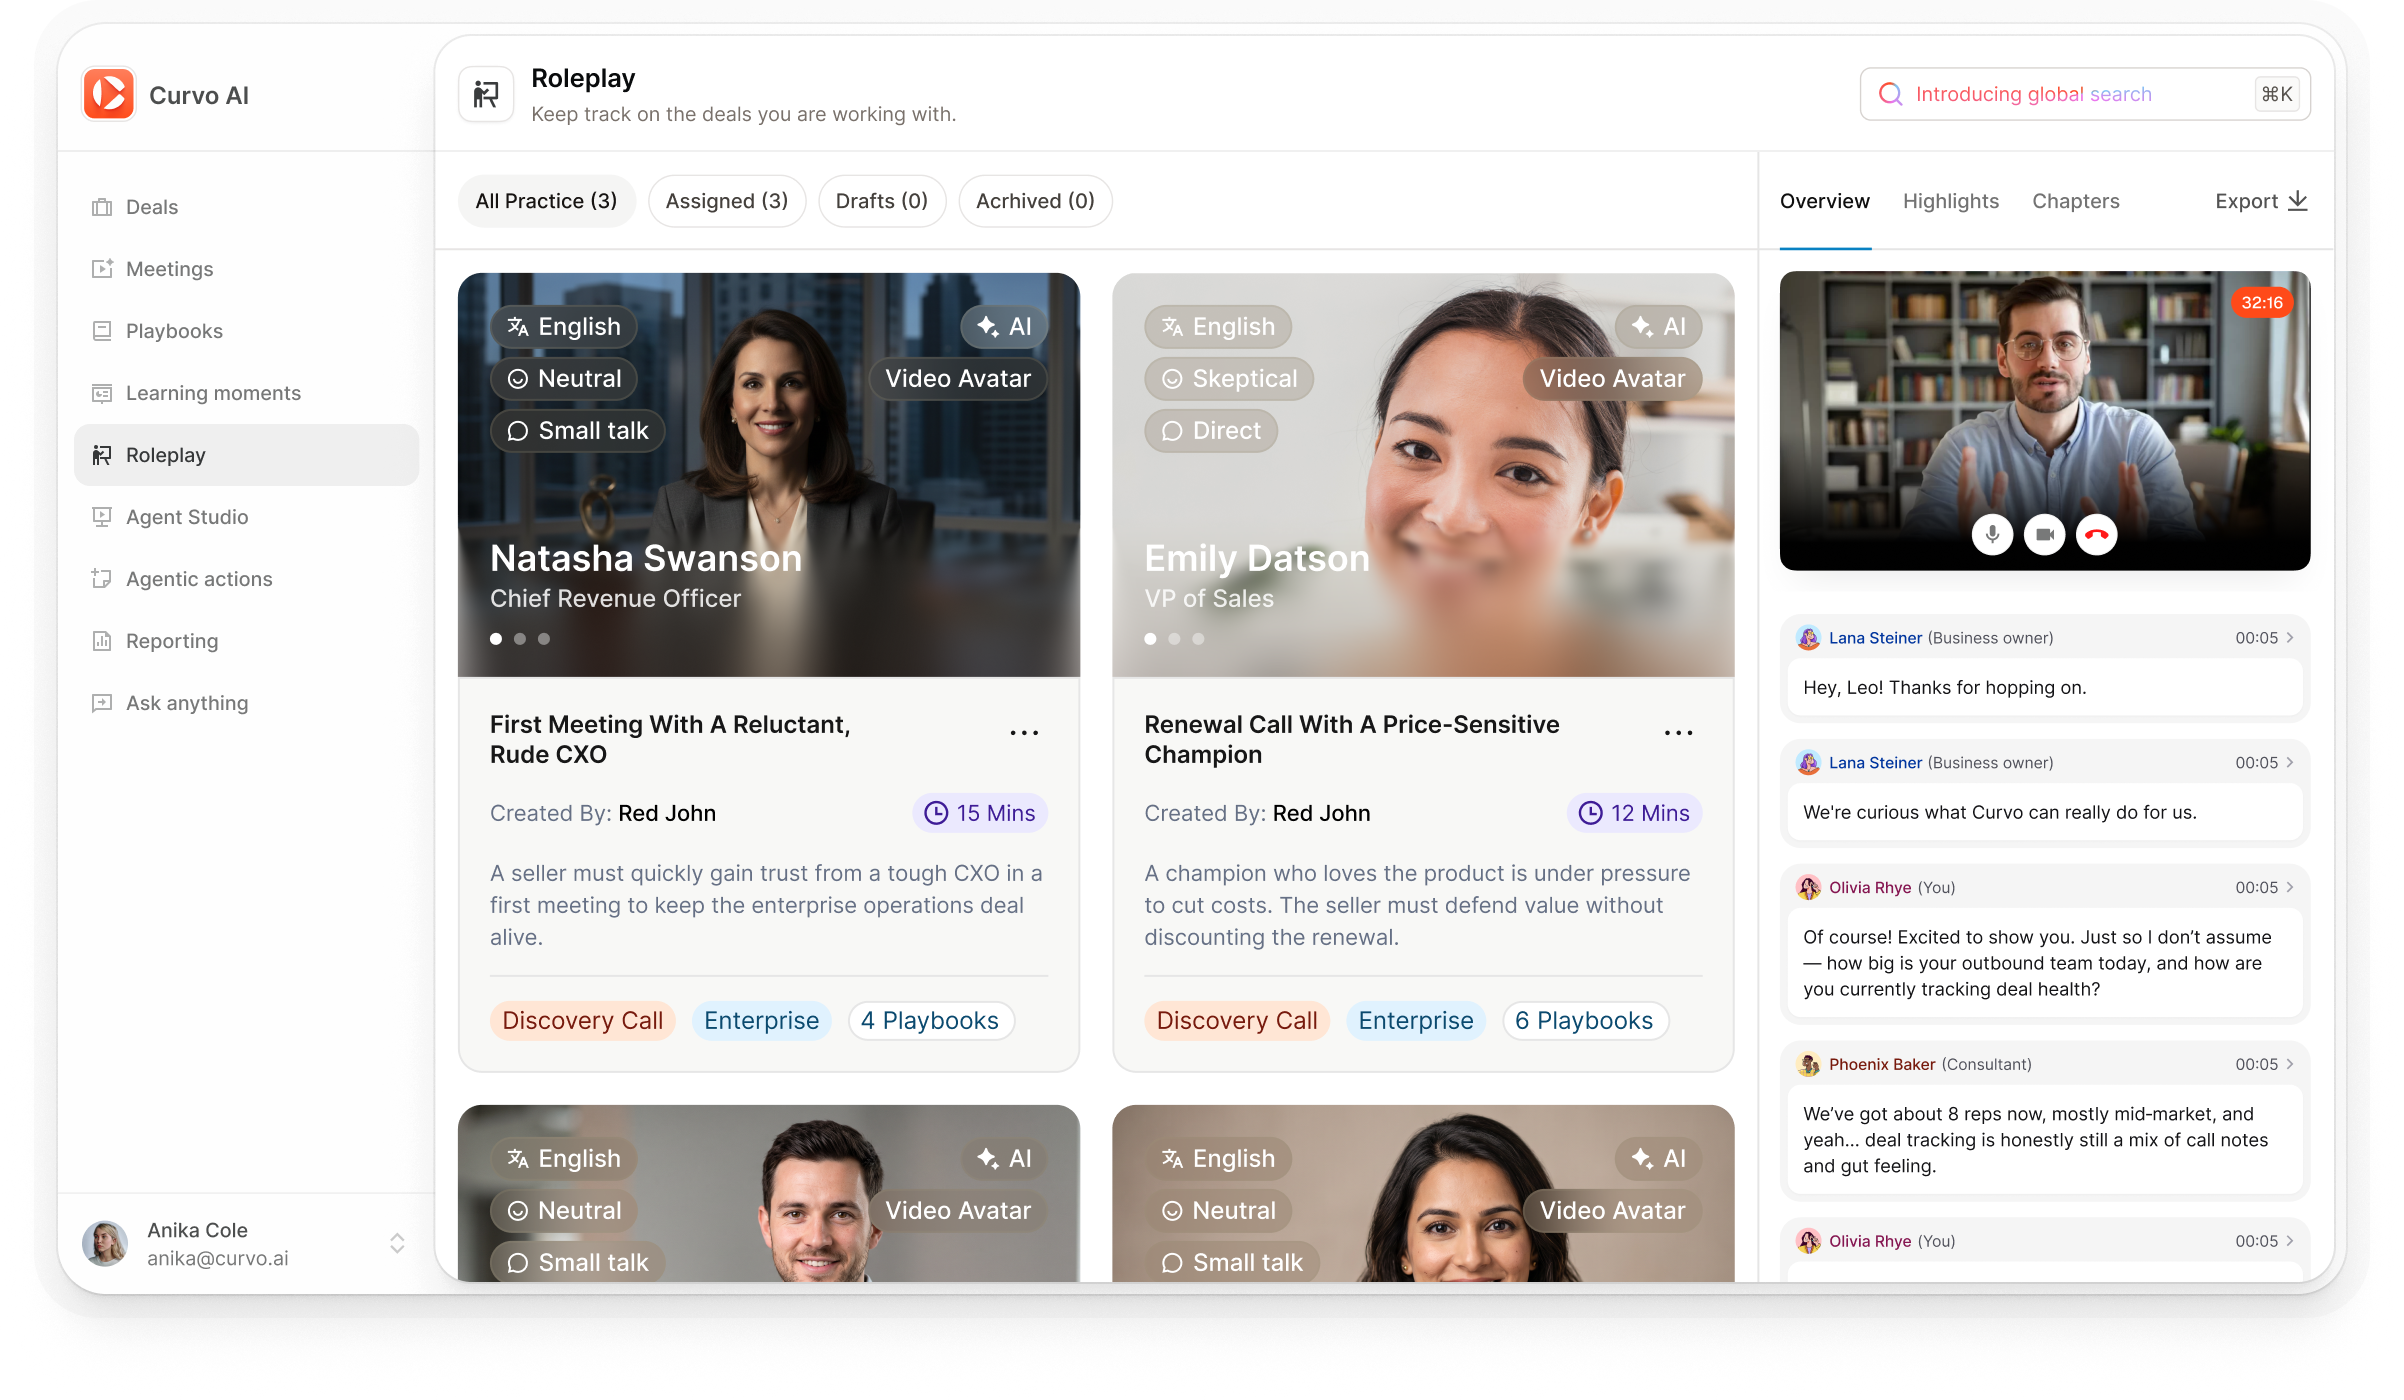Select second carousel dot on Natasha Swanson card

point(520,639)
